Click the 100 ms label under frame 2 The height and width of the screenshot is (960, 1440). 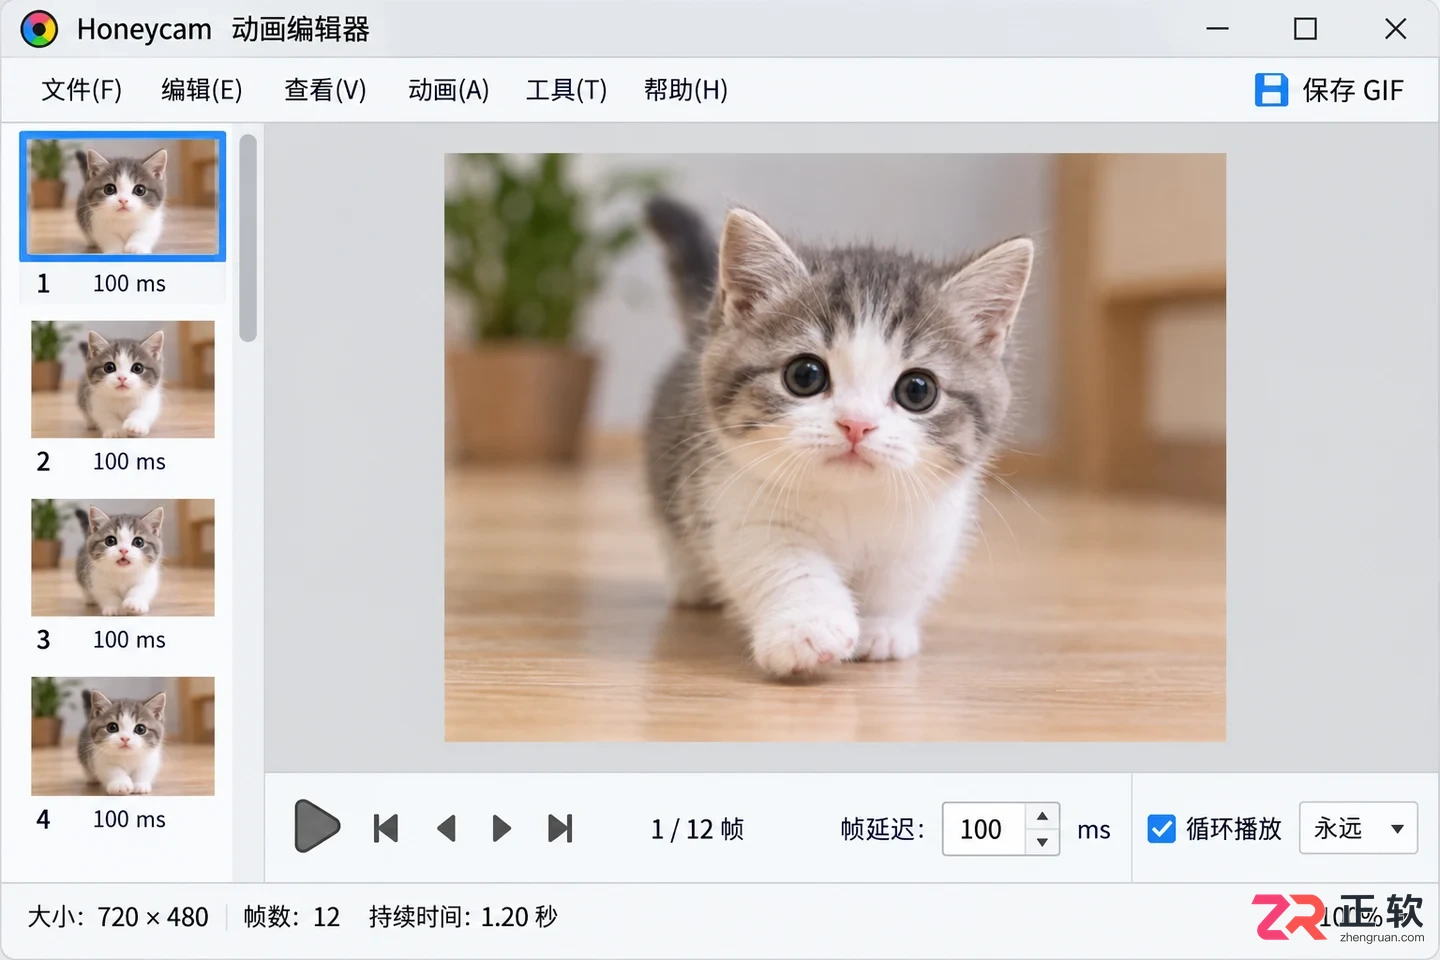129,461
